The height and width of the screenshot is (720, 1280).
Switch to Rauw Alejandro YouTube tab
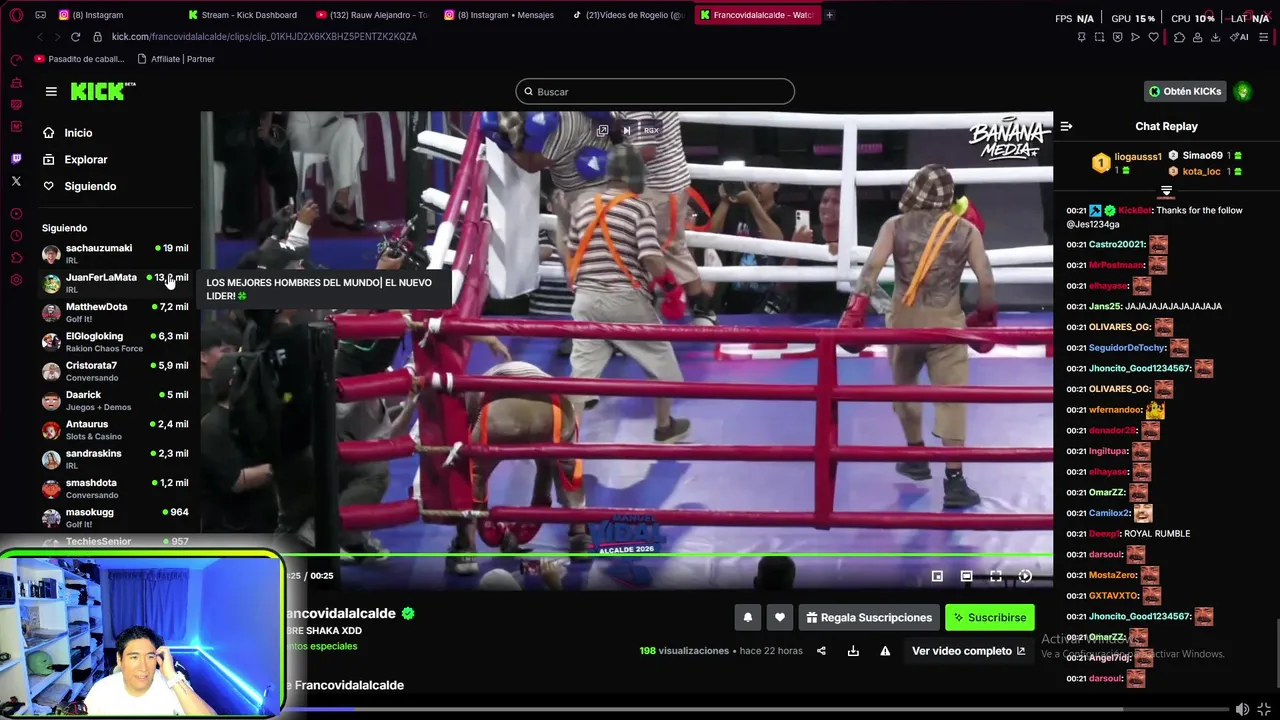click(x=372, y=15)
